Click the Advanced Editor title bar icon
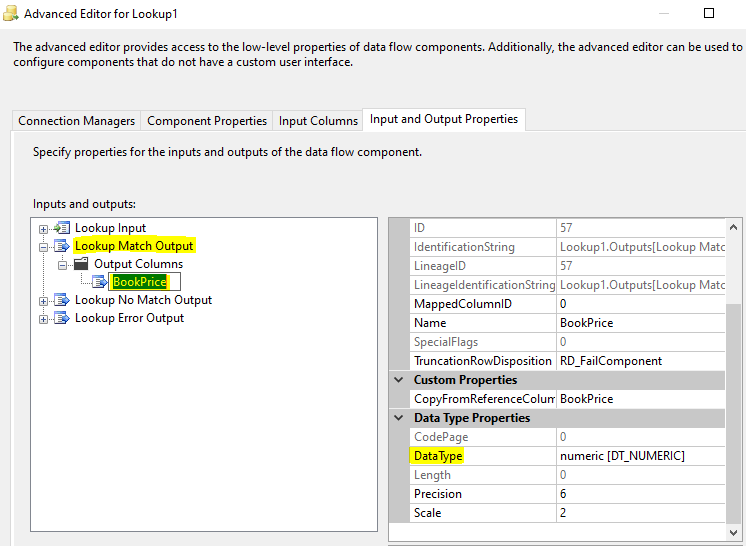746x546 pixels. coord(10,13)
